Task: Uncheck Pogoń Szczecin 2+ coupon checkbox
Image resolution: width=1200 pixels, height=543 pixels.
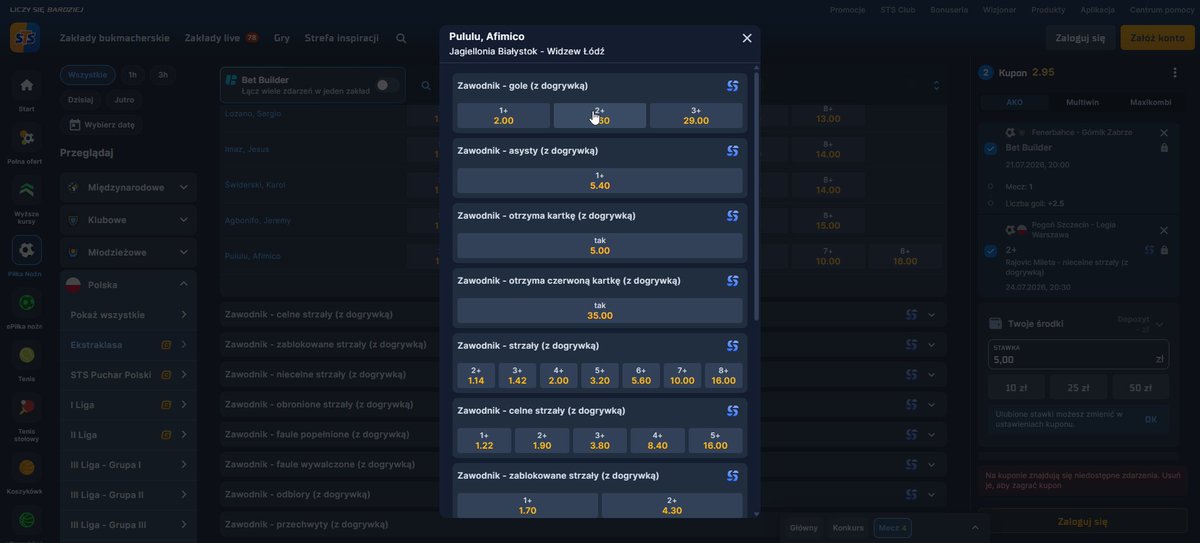Action: point(991,250)
